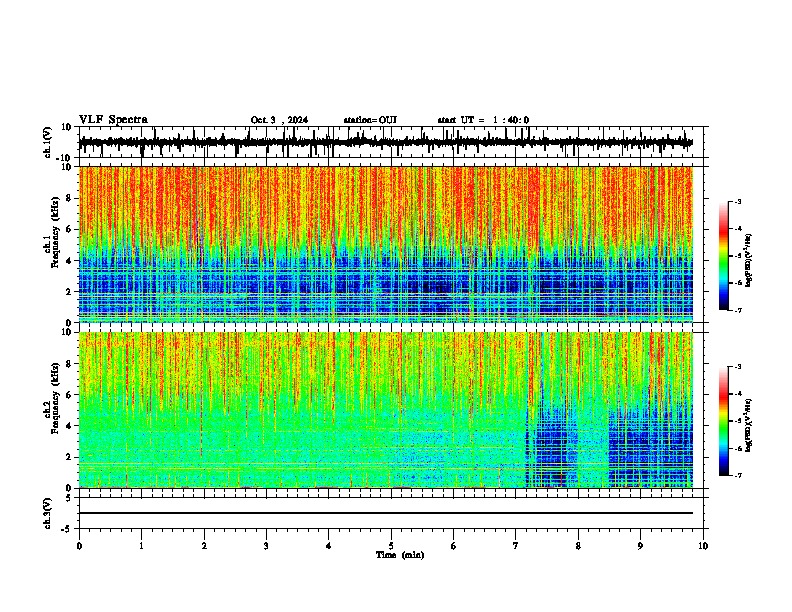Click the "Time (min)" axis title

point(400,555)
